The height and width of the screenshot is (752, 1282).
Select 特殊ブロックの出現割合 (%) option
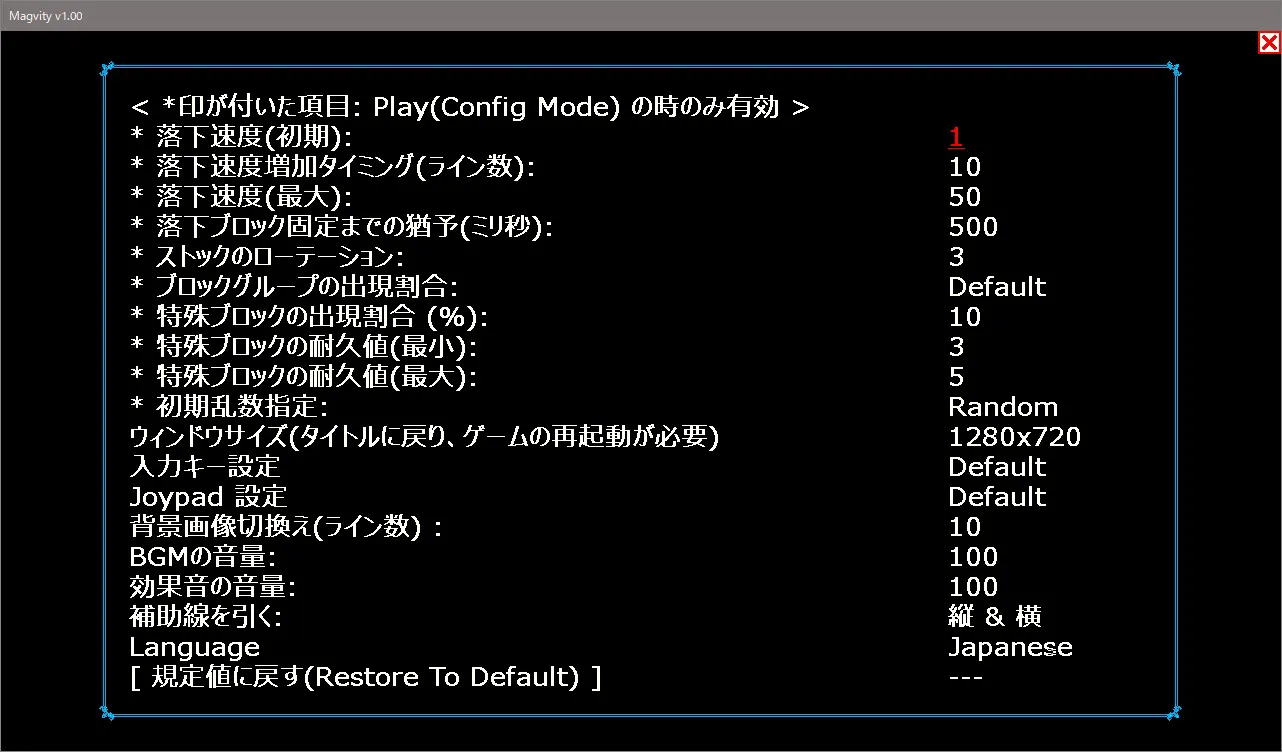click(x=308, y=317)
